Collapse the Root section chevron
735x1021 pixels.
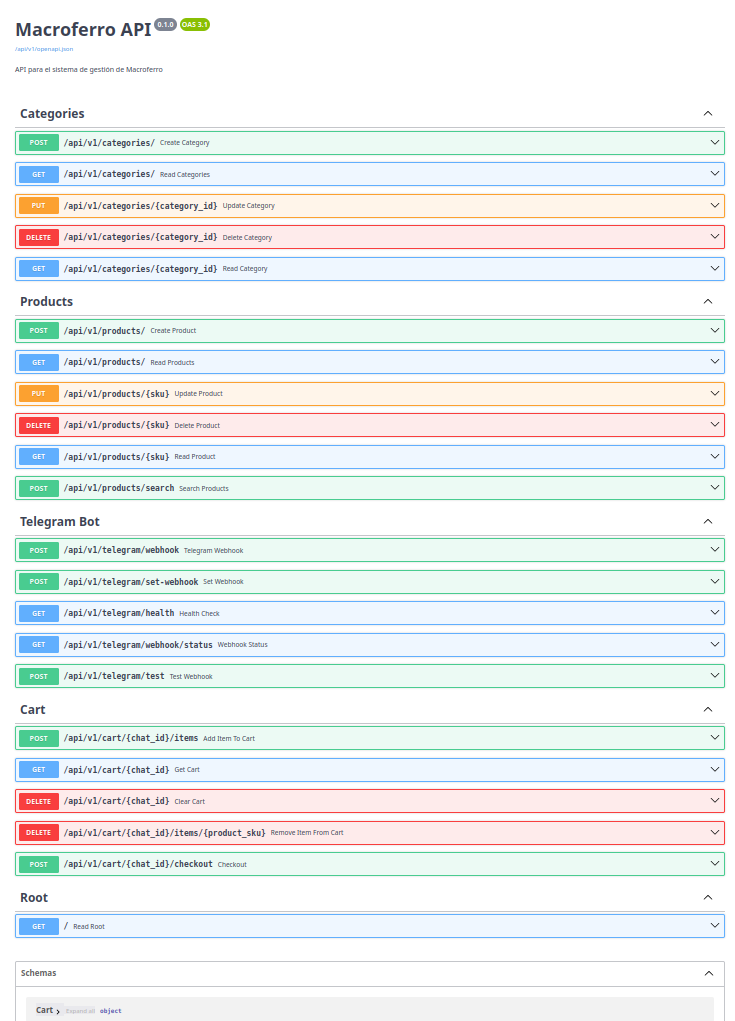(x=708, y=897)
